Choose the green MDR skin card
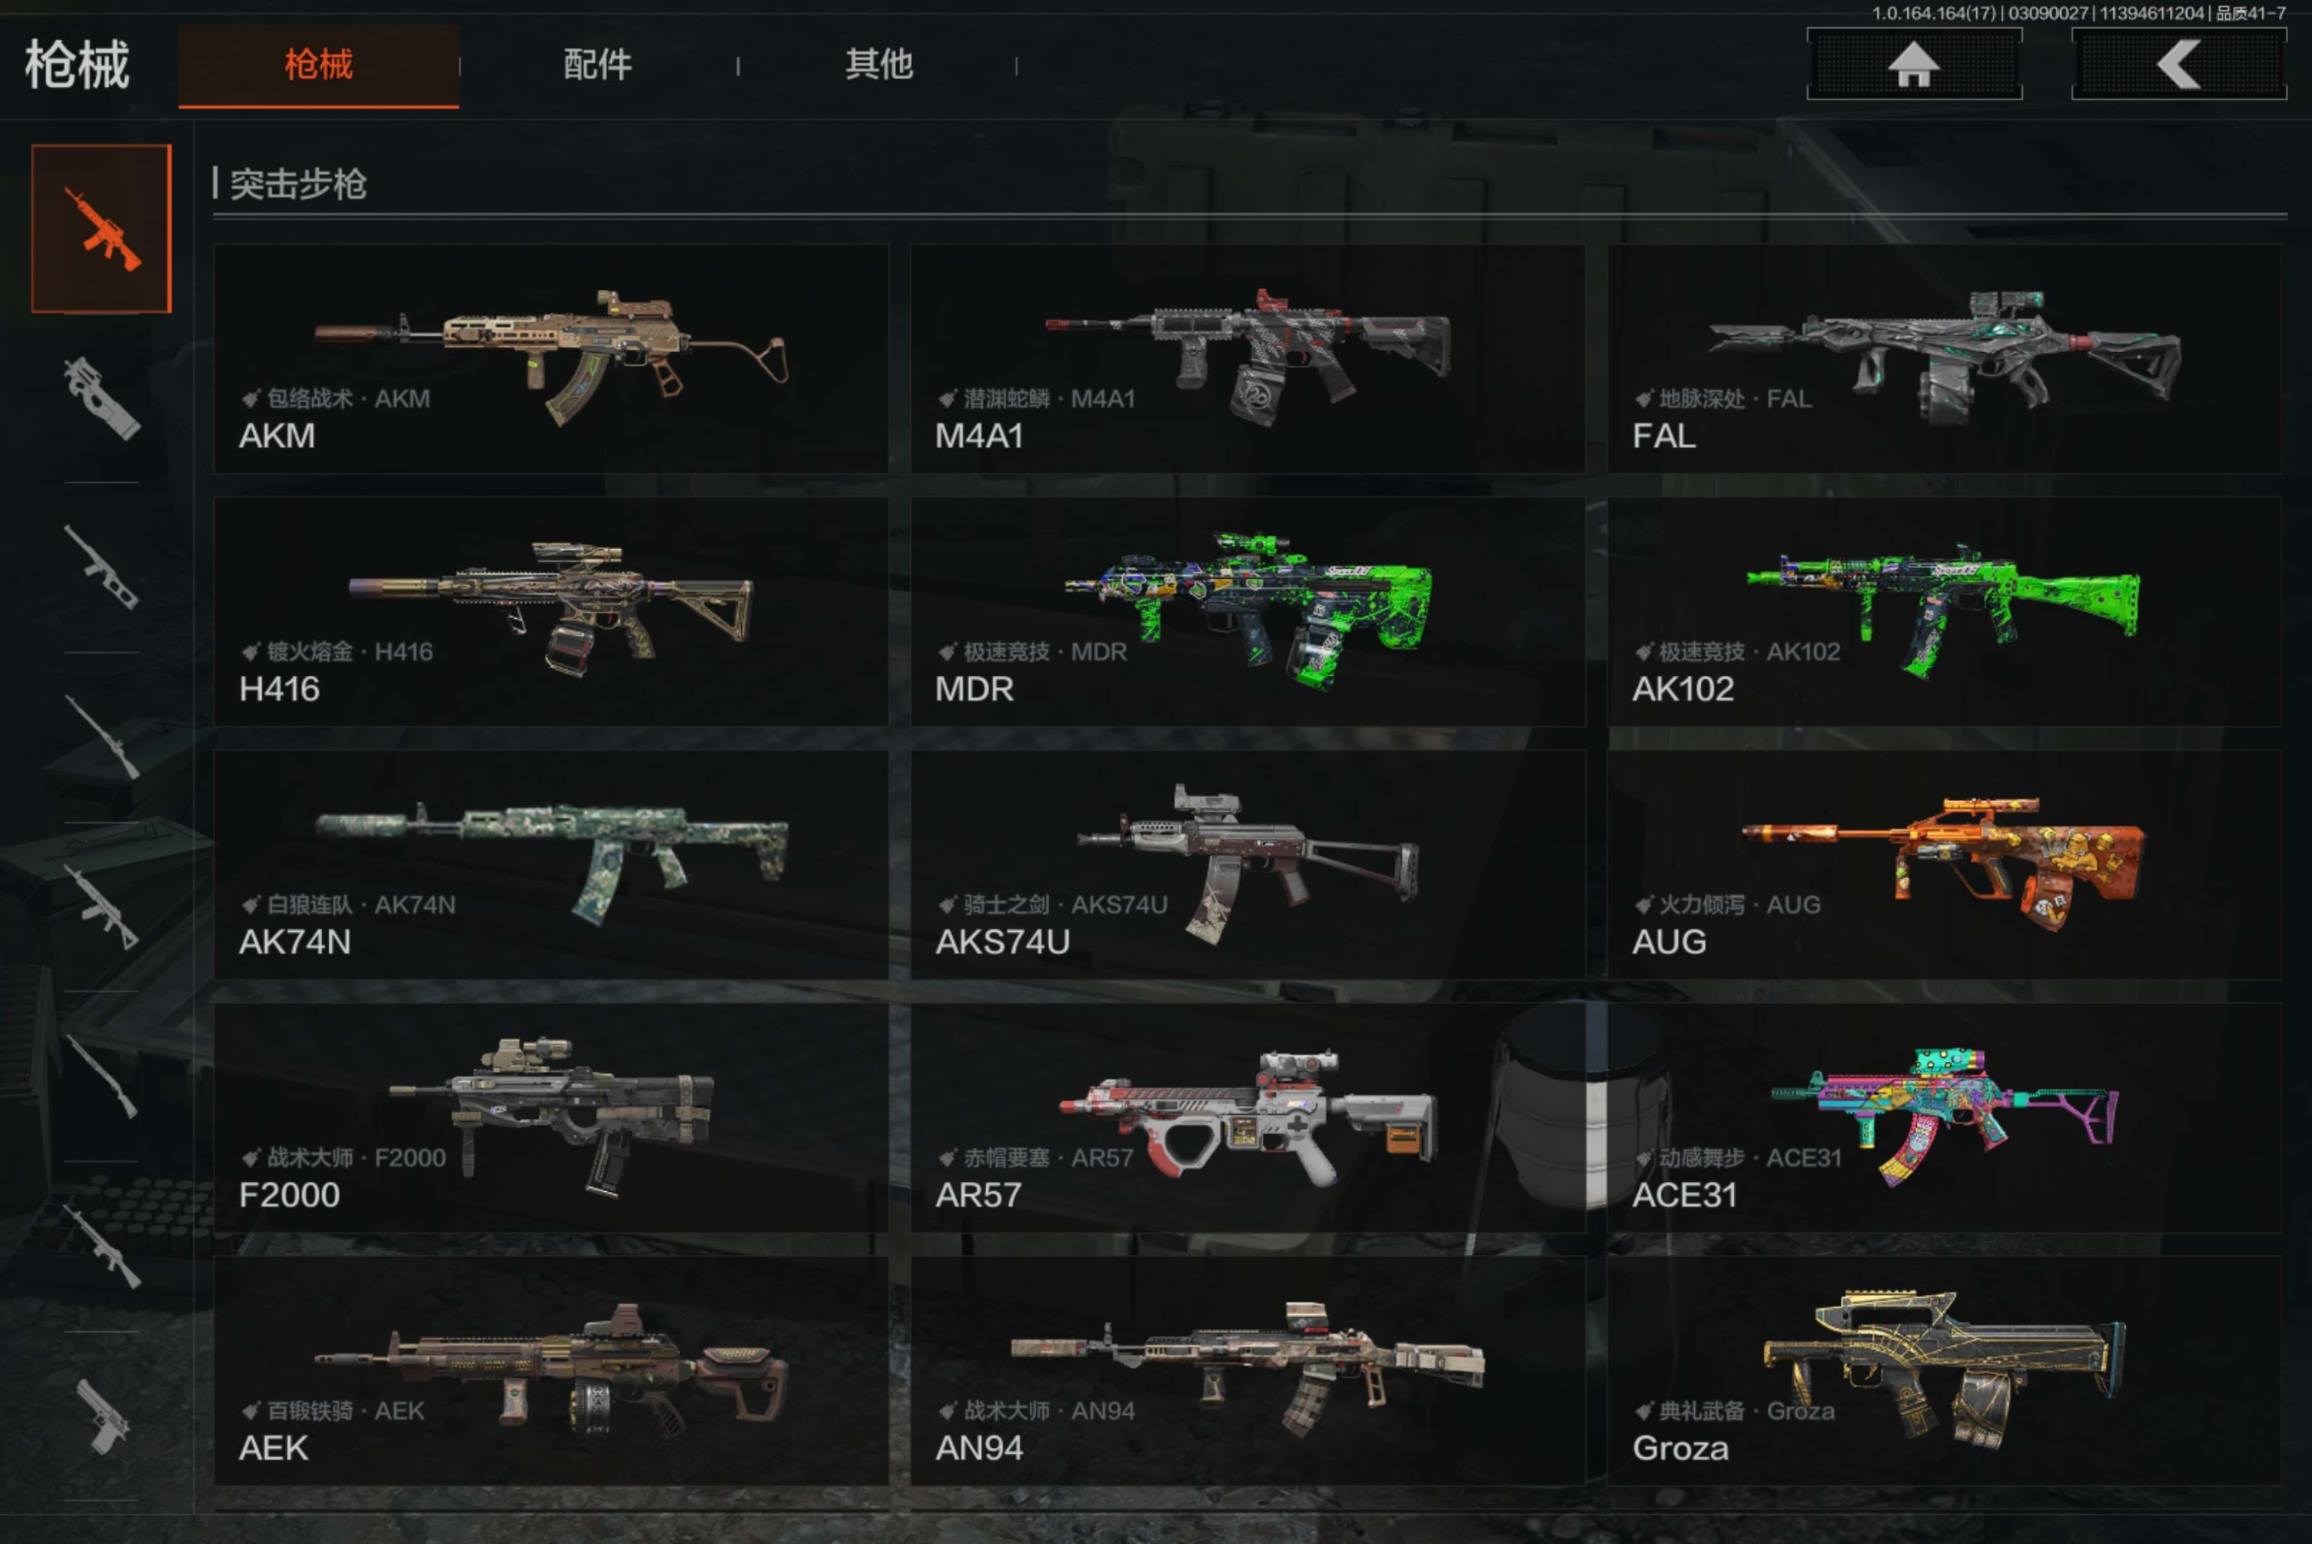 pyautogui.click(x=1248, y=611)
